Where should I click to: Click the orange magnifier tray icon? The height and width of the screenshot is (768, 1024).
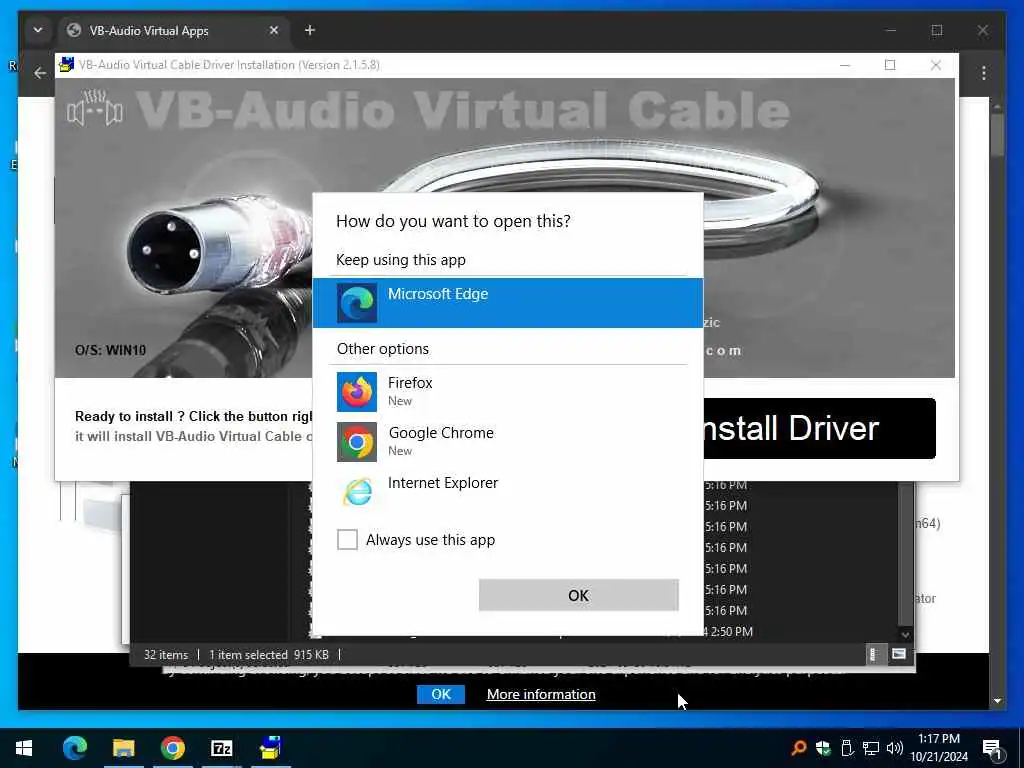point(799,748)
